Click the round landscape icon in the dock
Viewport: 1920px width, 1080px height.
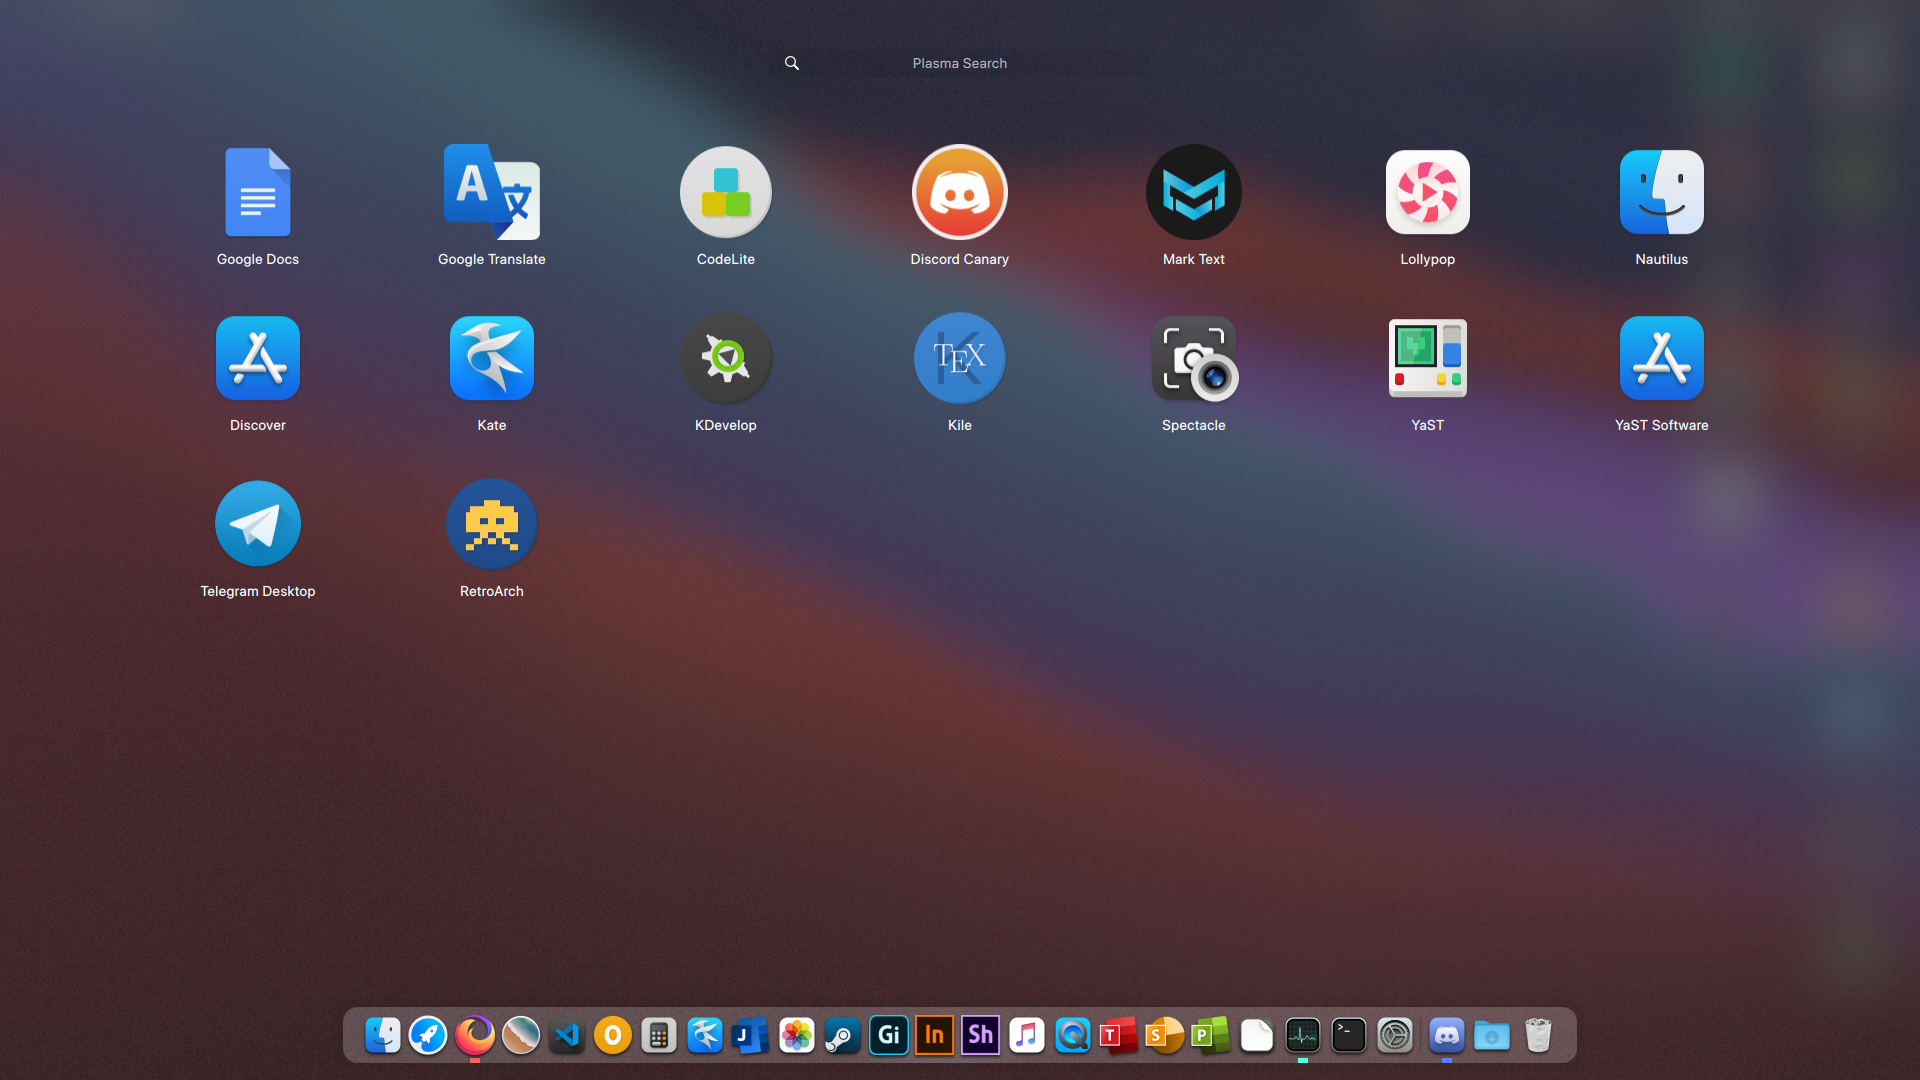(521, 1035)
